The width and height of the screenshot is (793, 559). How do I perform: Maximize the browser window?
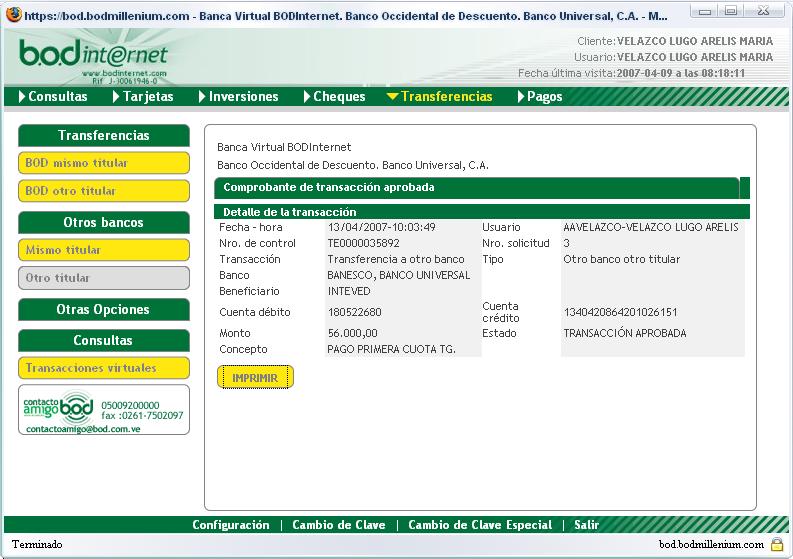click(731, 11)
